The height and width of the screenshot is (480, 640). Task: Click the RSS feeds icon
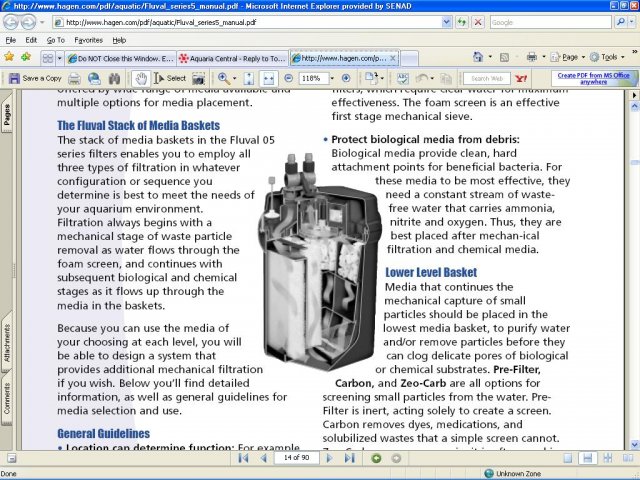(504, 58)
